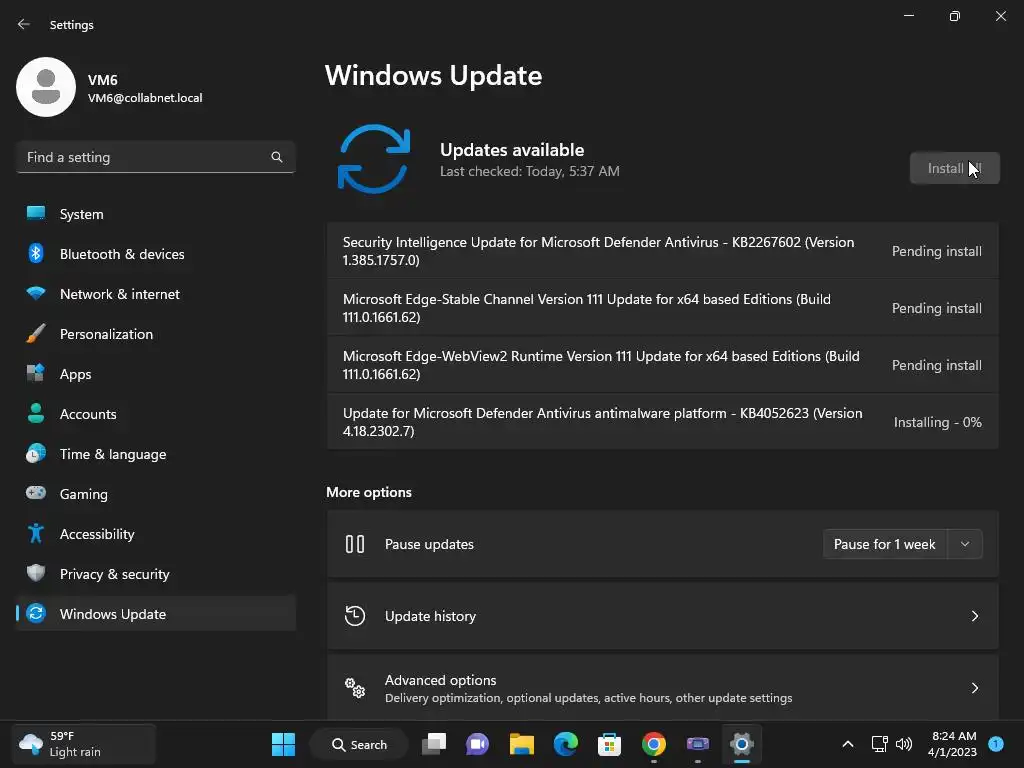The height and width of the screenshot is (768, 1024).
Task: Click the volume speaker tray icon
Action: [x=904, y=744]
